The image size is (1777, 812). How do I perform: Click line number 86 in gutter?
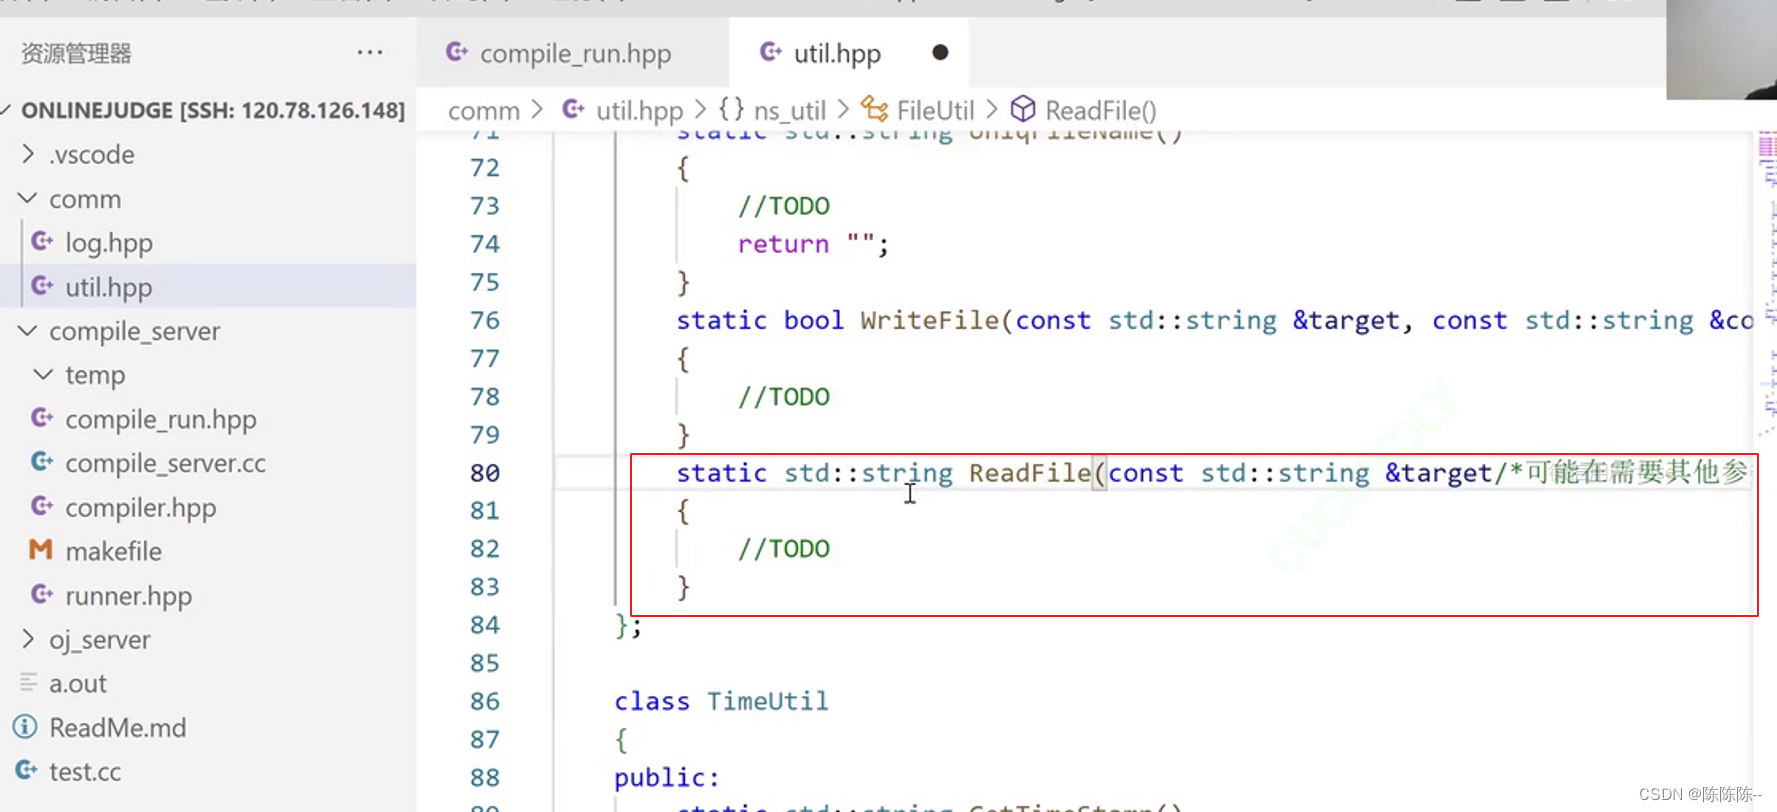click(485, 701)
